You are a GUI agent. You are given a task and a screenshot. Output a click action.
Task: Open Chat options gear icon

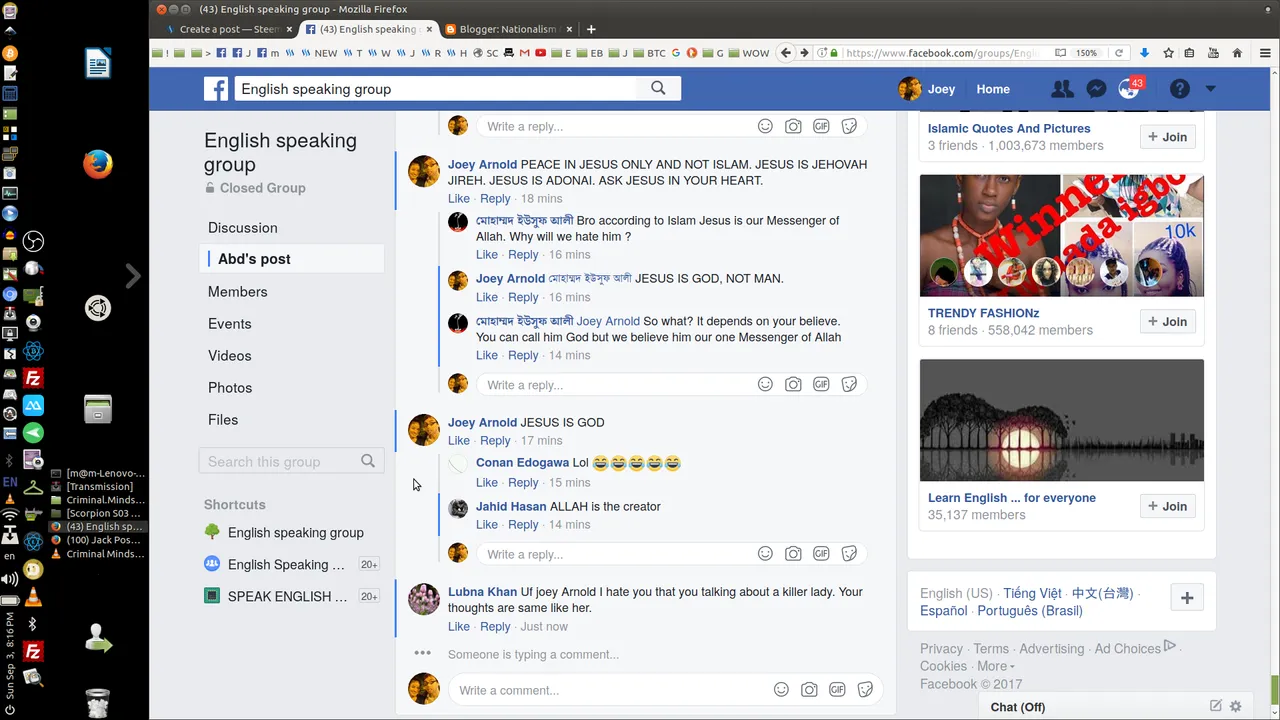[x=1236, y=706]
